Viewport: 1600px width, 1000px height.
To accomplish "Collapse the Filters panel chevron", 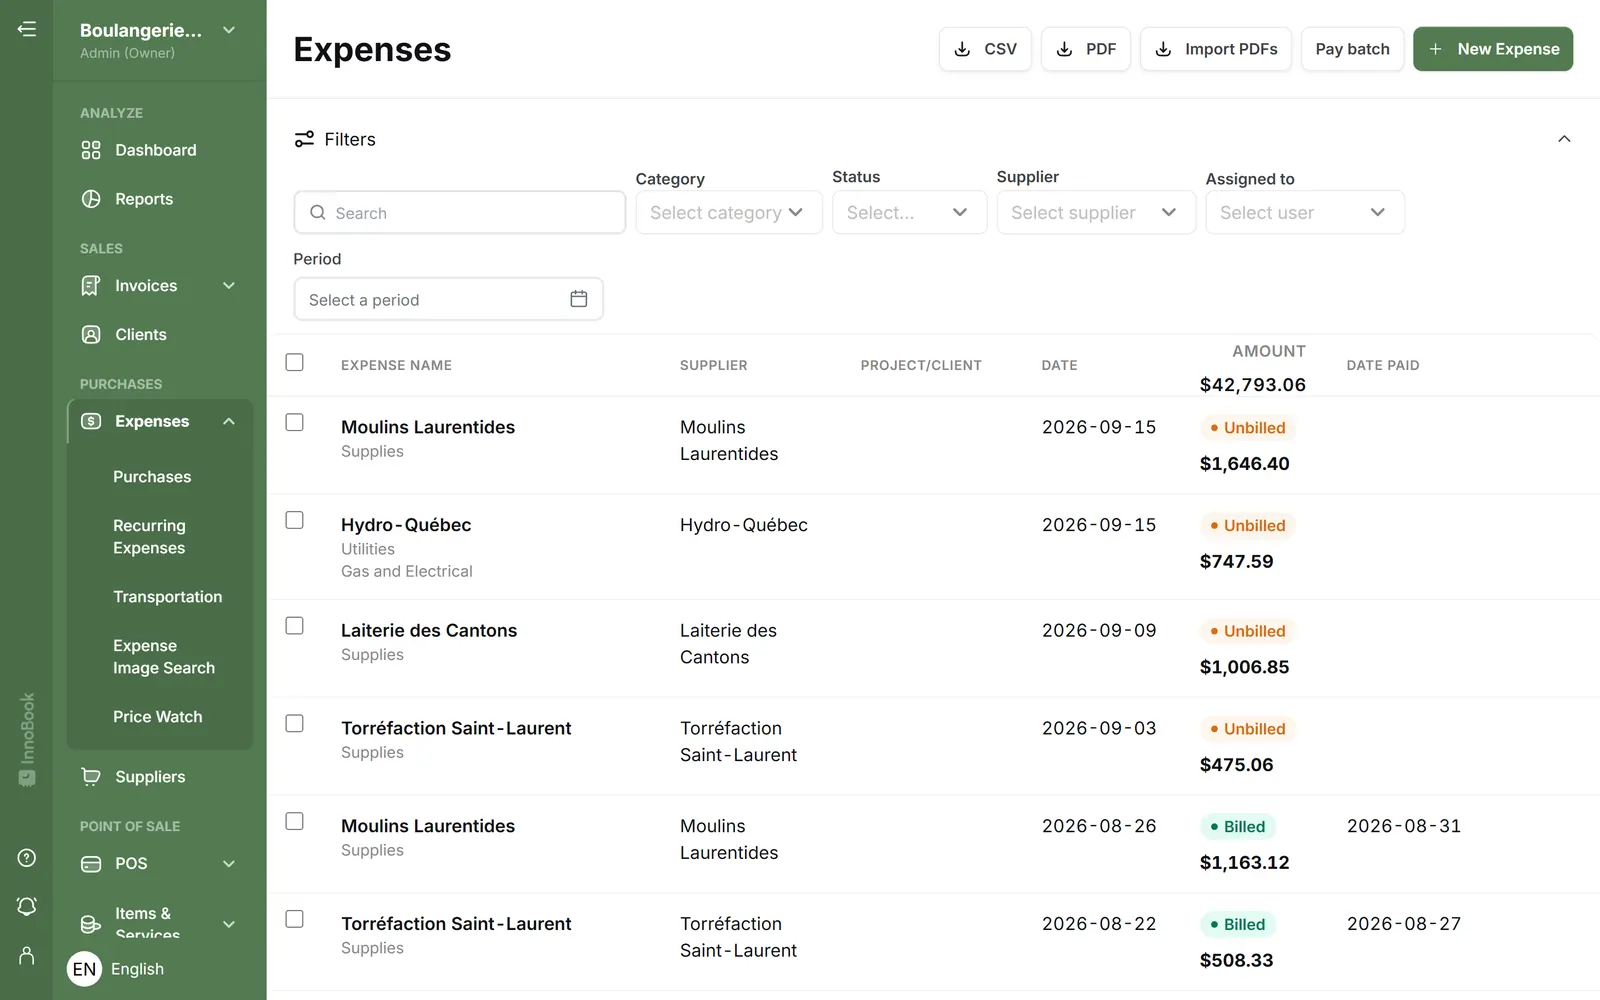I will [x=1564, y=139].
